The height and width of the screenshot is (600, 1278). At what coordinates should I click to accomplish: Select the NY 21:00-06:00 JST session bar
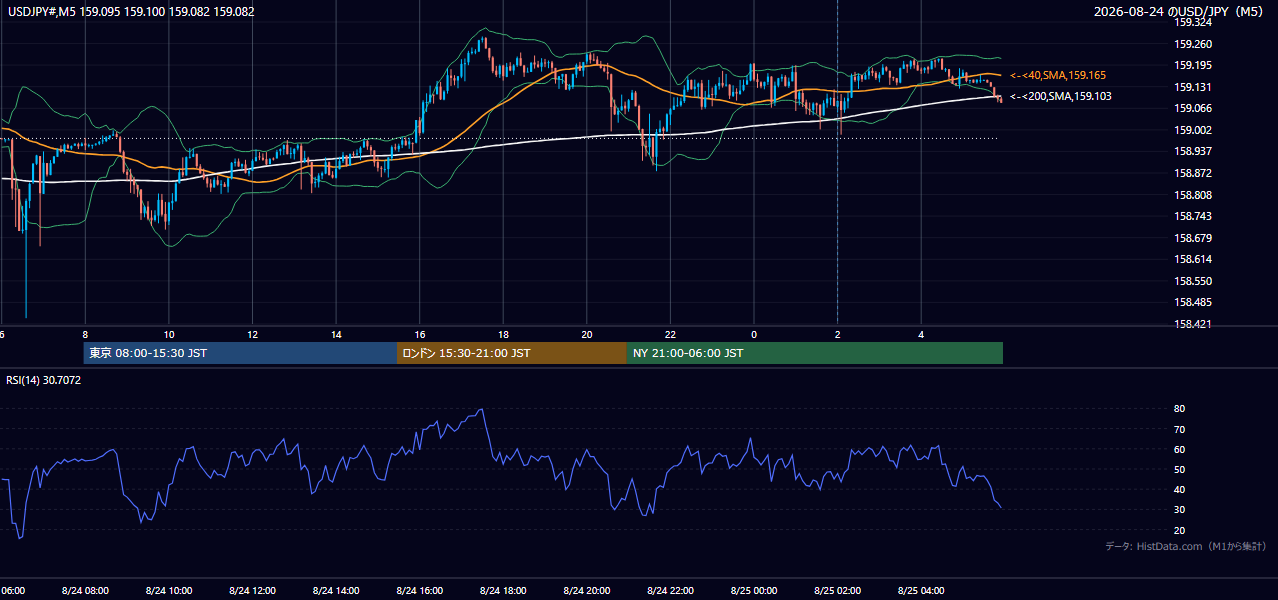pos(815,353)
